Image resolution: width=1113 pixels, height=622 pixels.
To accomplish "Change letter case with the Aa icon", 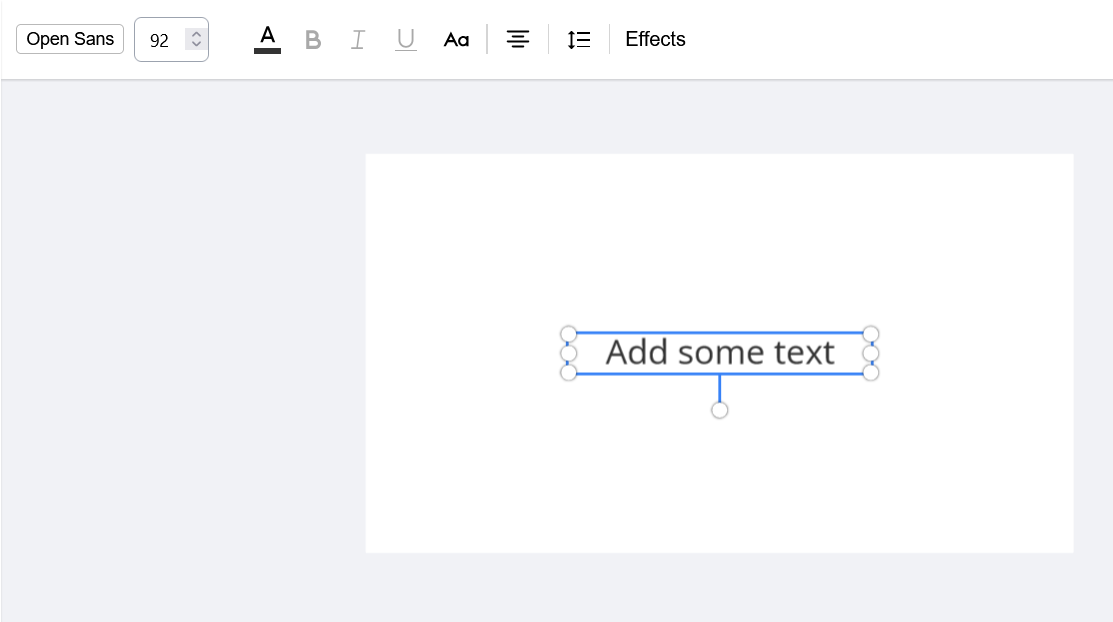I will click(457, 39).
